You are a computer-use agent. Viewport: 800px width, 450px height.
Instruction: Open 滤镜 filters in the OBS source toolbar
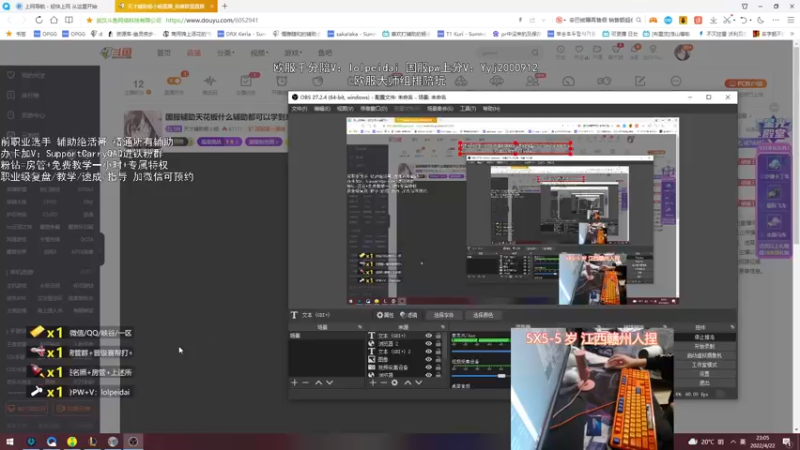coord(409,315)
